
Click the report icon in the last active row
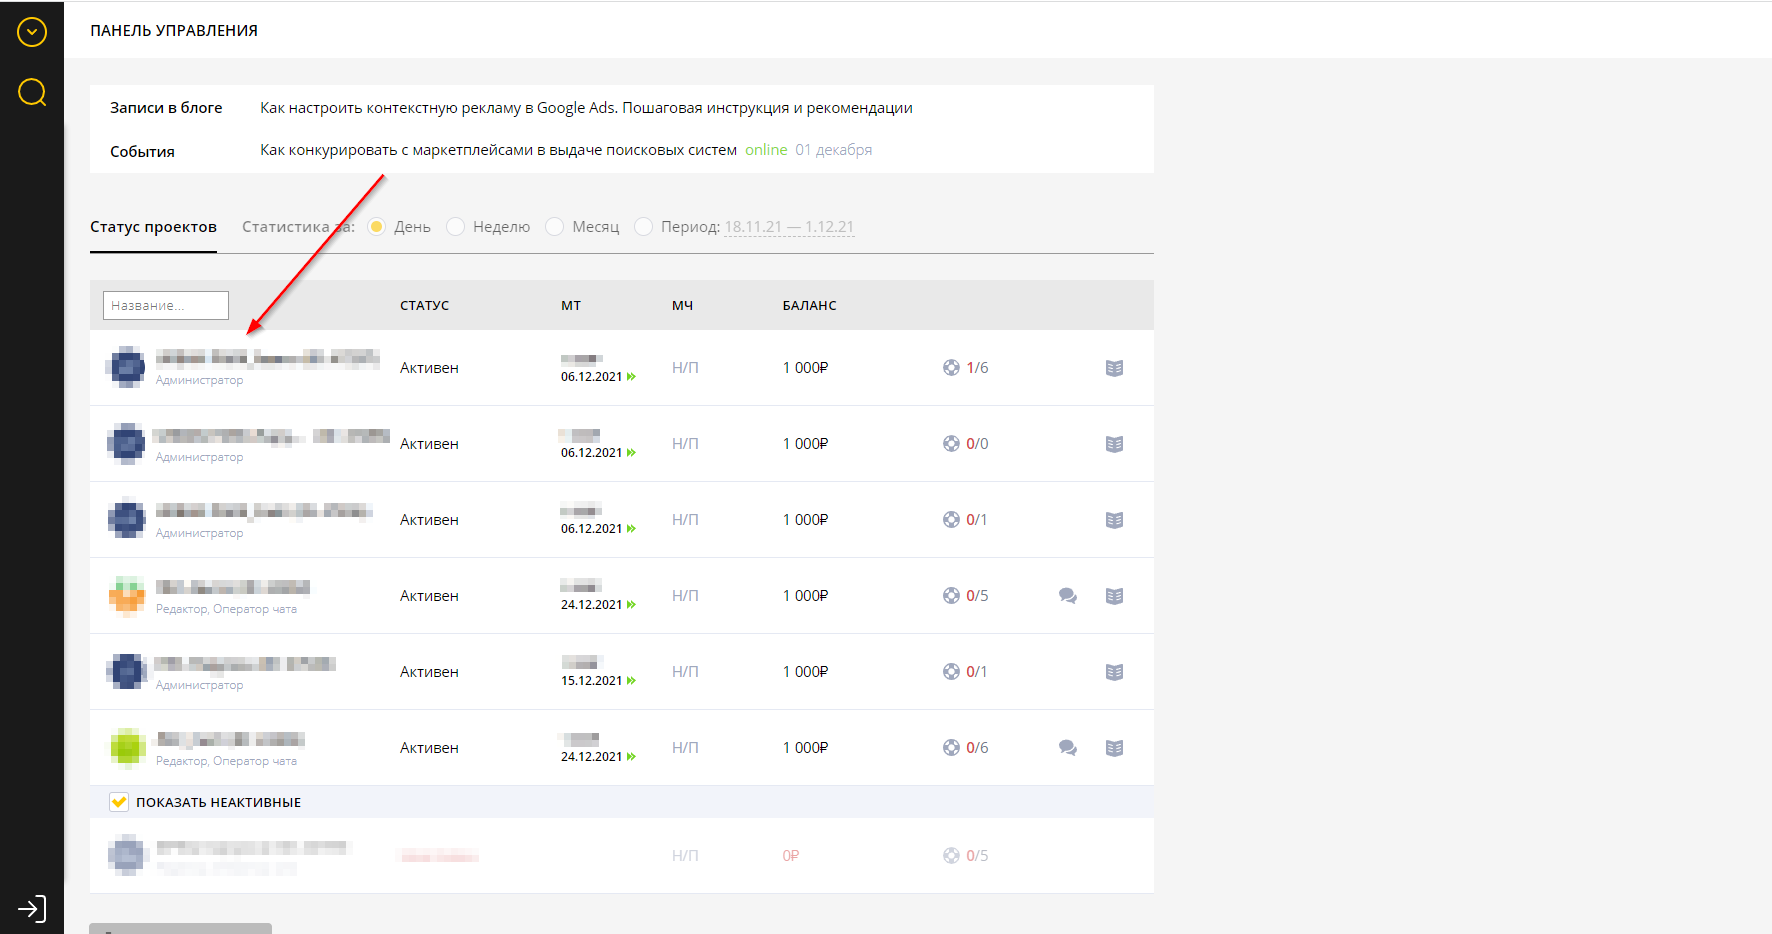coord(1114,748)
